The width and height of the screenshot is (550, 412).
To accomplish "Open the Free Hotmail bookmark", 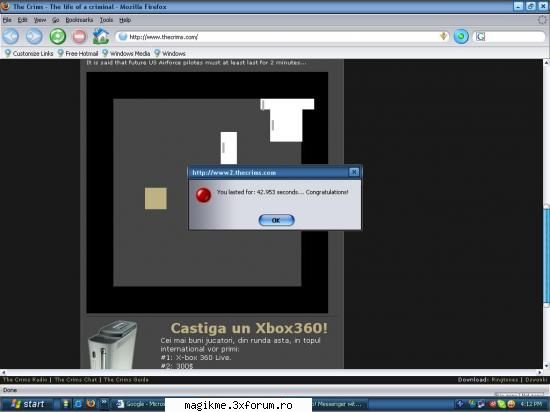I will tap(78, 53).
